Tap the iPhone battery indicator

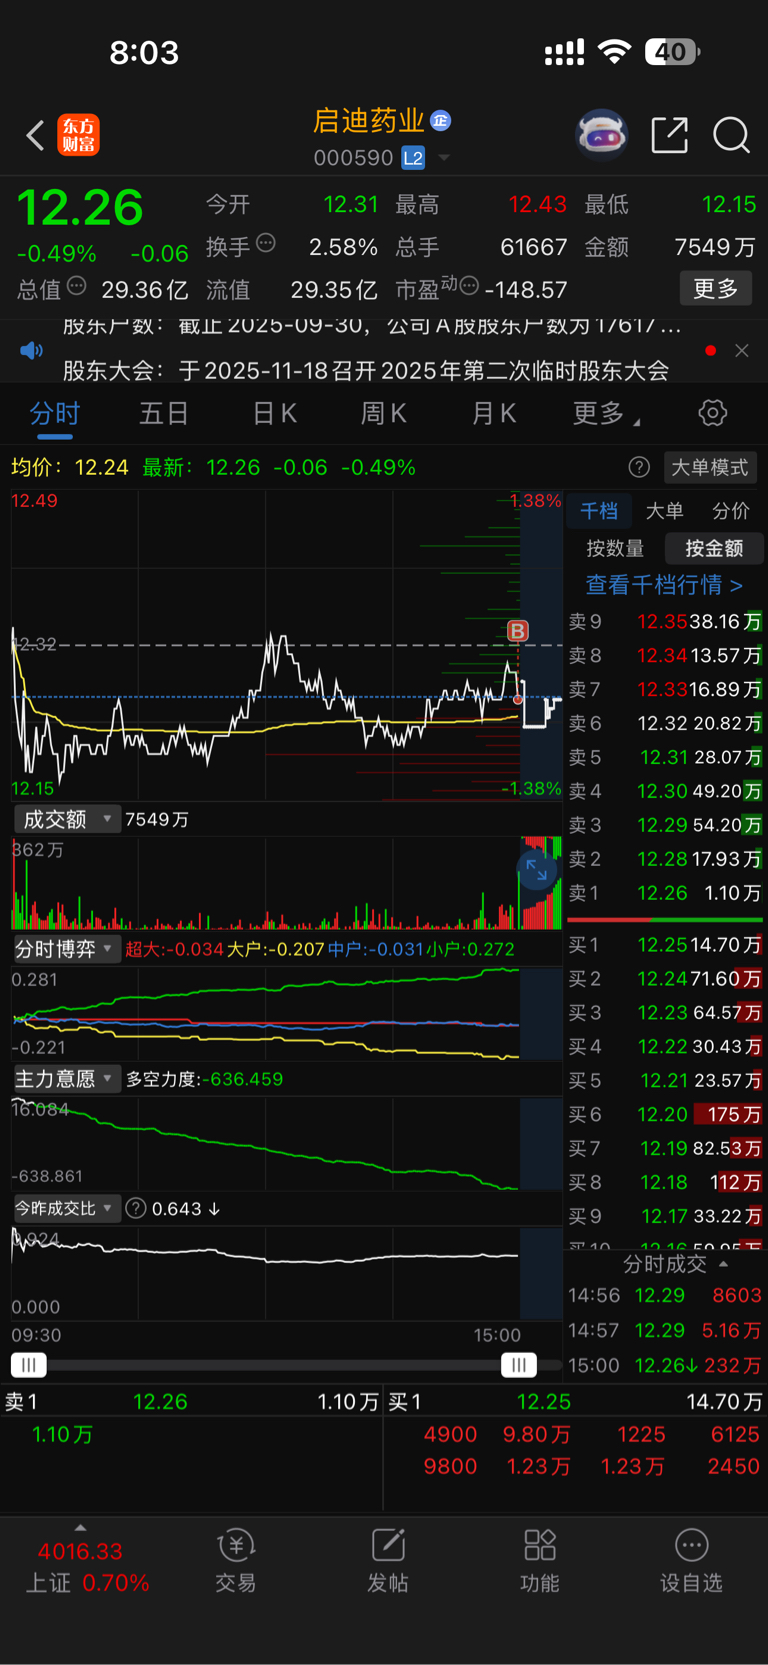tap(671, 52)
